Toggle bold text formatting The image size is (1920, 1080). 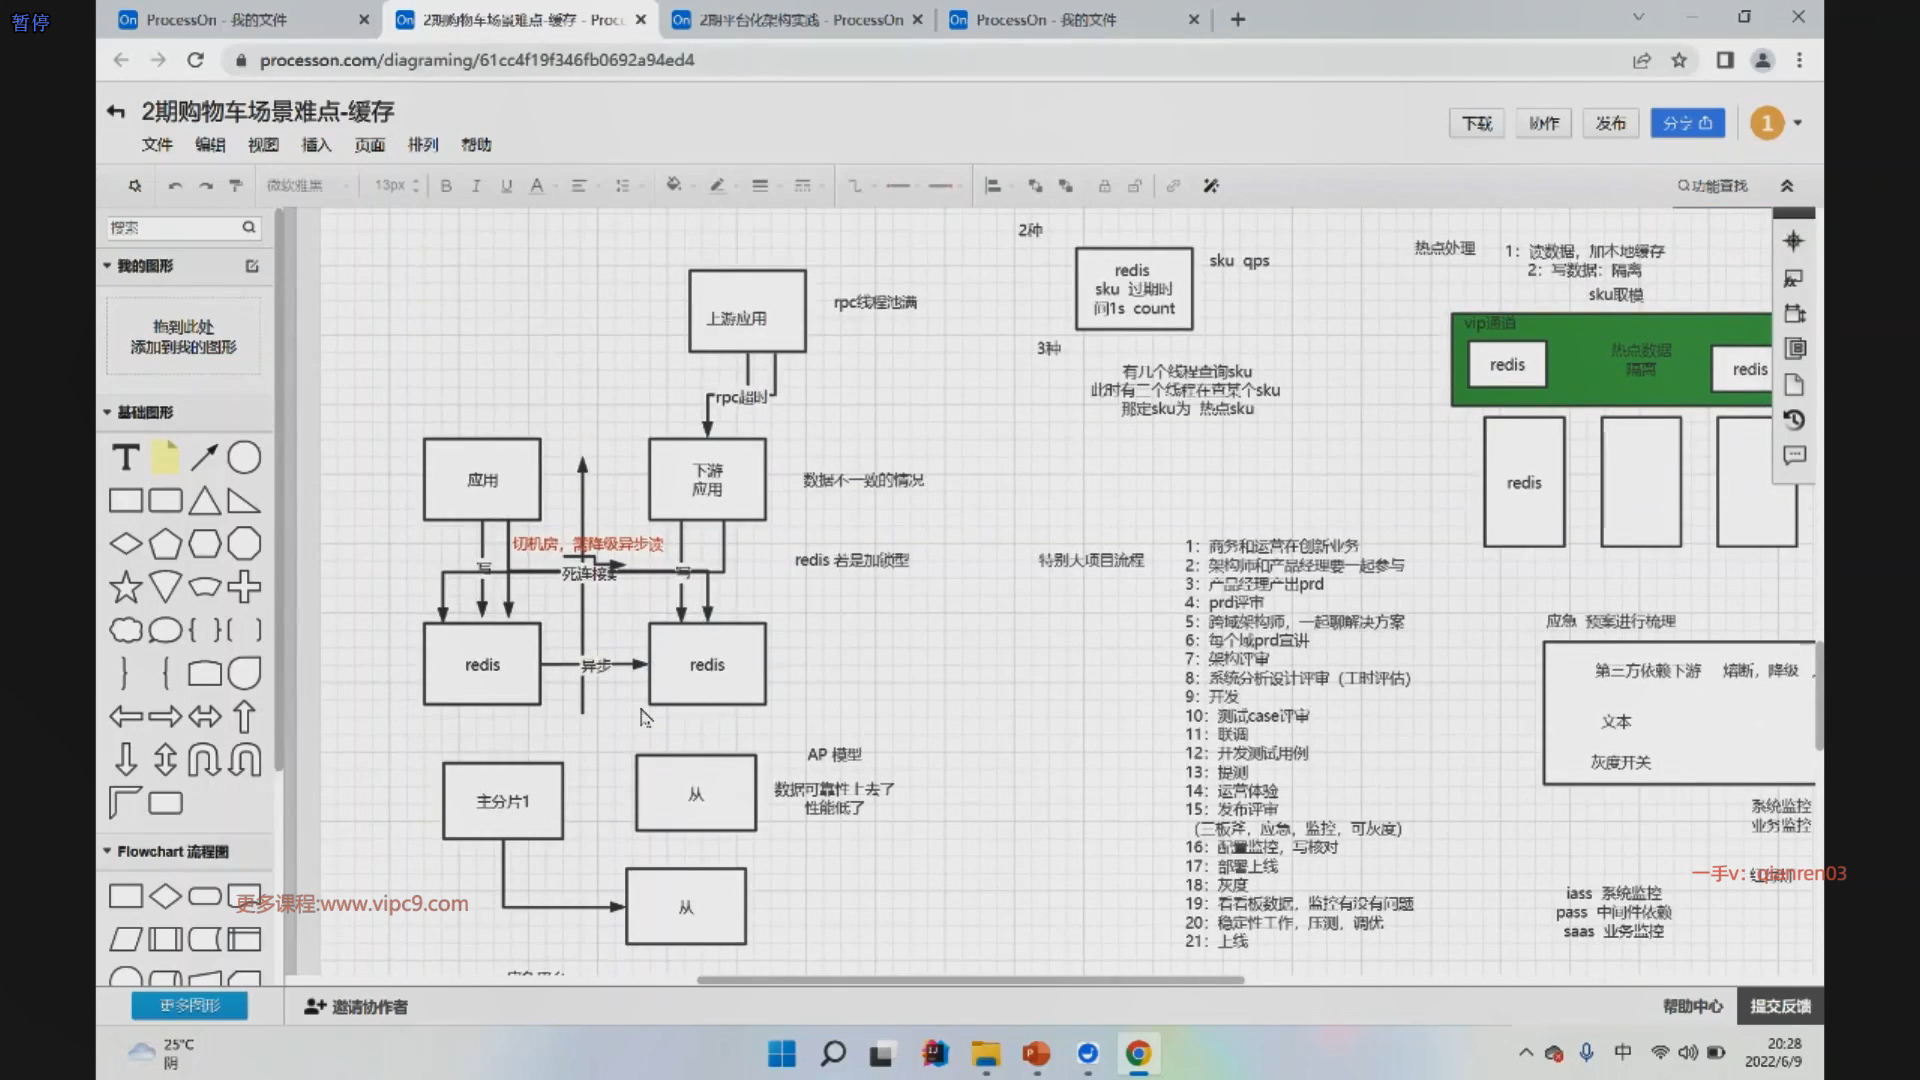point(446,186)
